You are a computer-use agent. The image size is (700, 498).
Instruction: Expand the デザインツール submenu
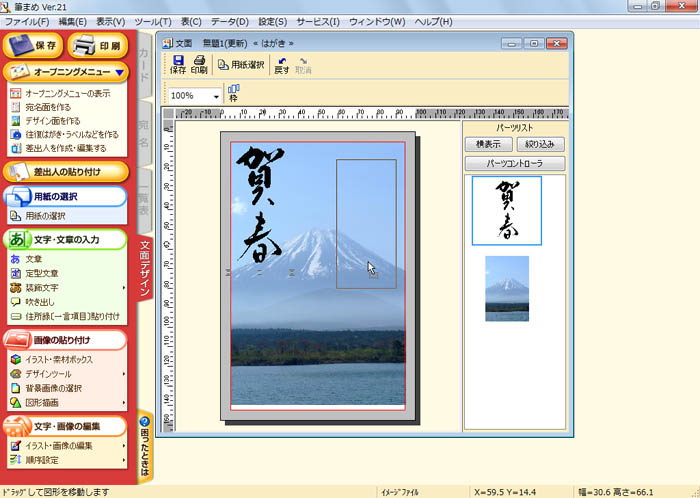pyautogui.click(x=54, y=374)
